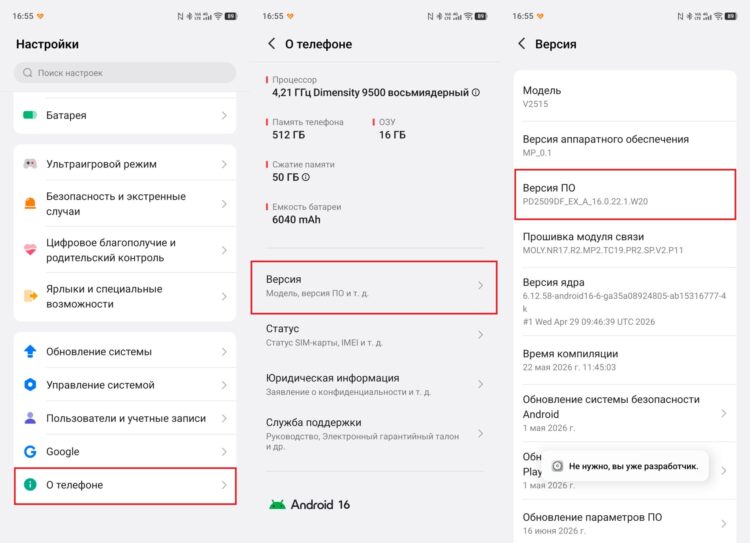Open the Обновление системы безопасности Android chevron
Viewport: 750px width, 543px height.
pos(723,413)
